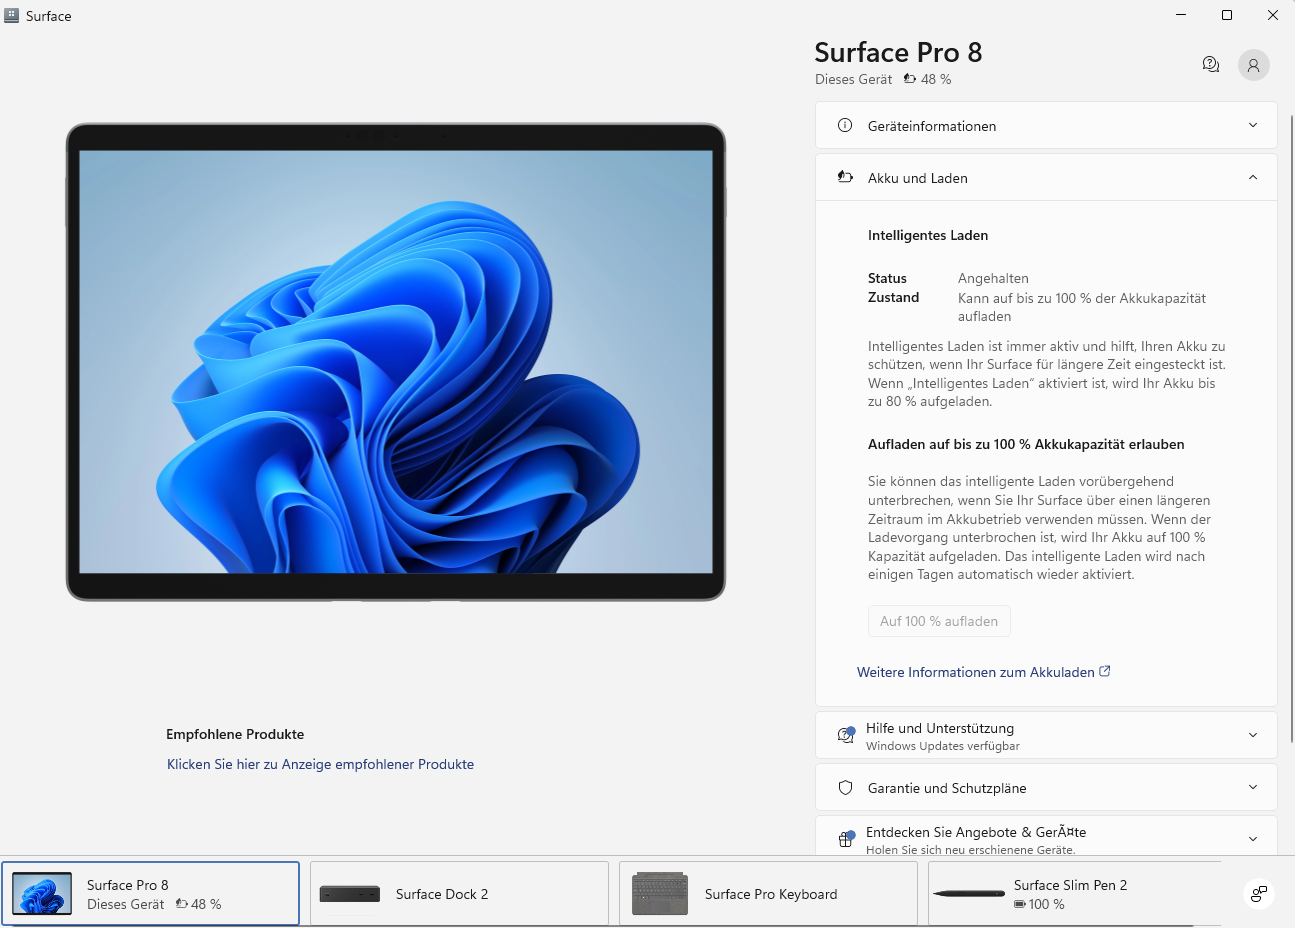1295x928 pixels.
Task: Expand Hilfe und Unterstützung chevron
Action: [x=1253, y=735]
